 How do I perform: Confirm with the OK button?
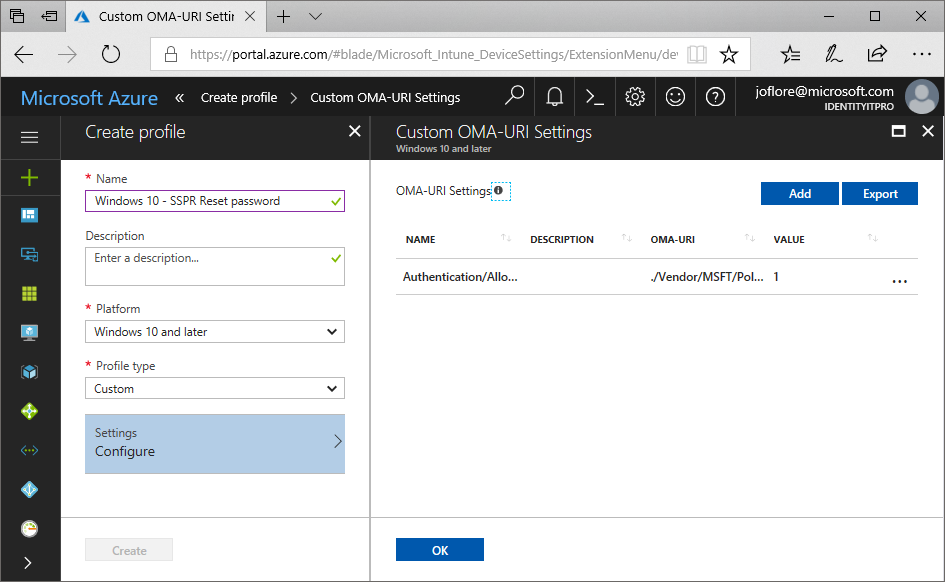439,549
